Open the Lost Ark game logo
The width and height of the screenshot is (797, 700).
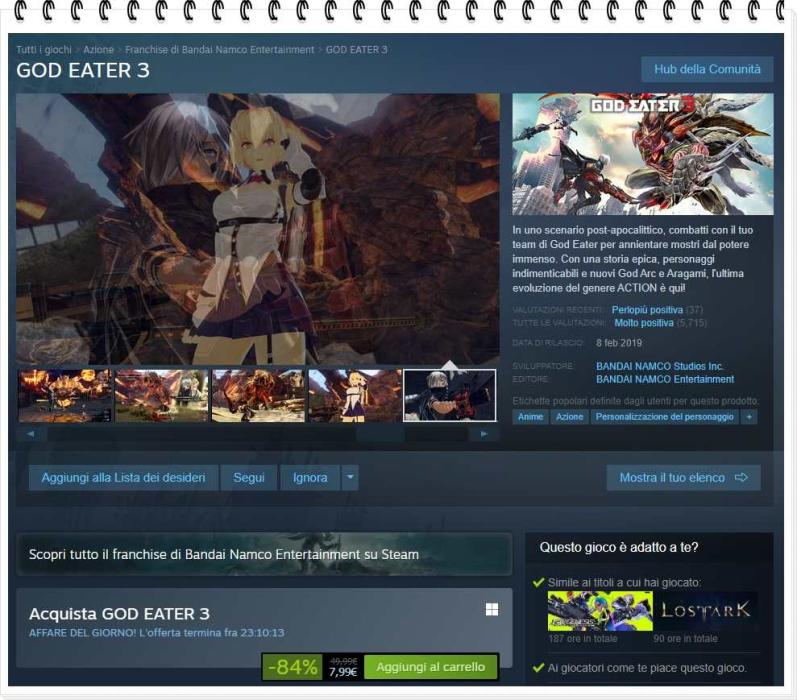706,611
